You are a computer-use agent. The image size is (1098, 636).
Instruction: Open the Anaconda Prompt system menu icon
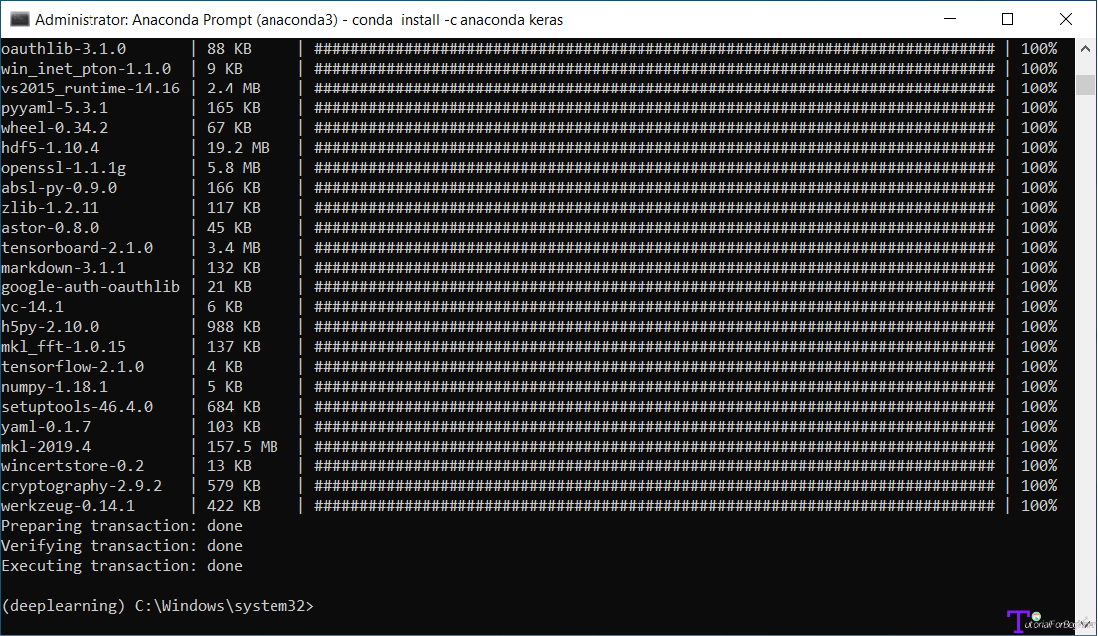(20, 19)
